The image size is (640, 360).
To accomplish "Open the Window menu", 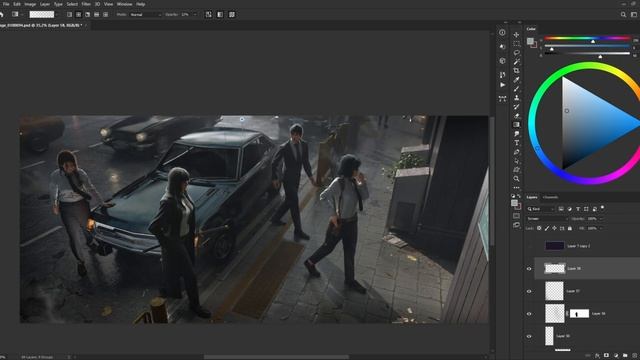I will [124, 4].
